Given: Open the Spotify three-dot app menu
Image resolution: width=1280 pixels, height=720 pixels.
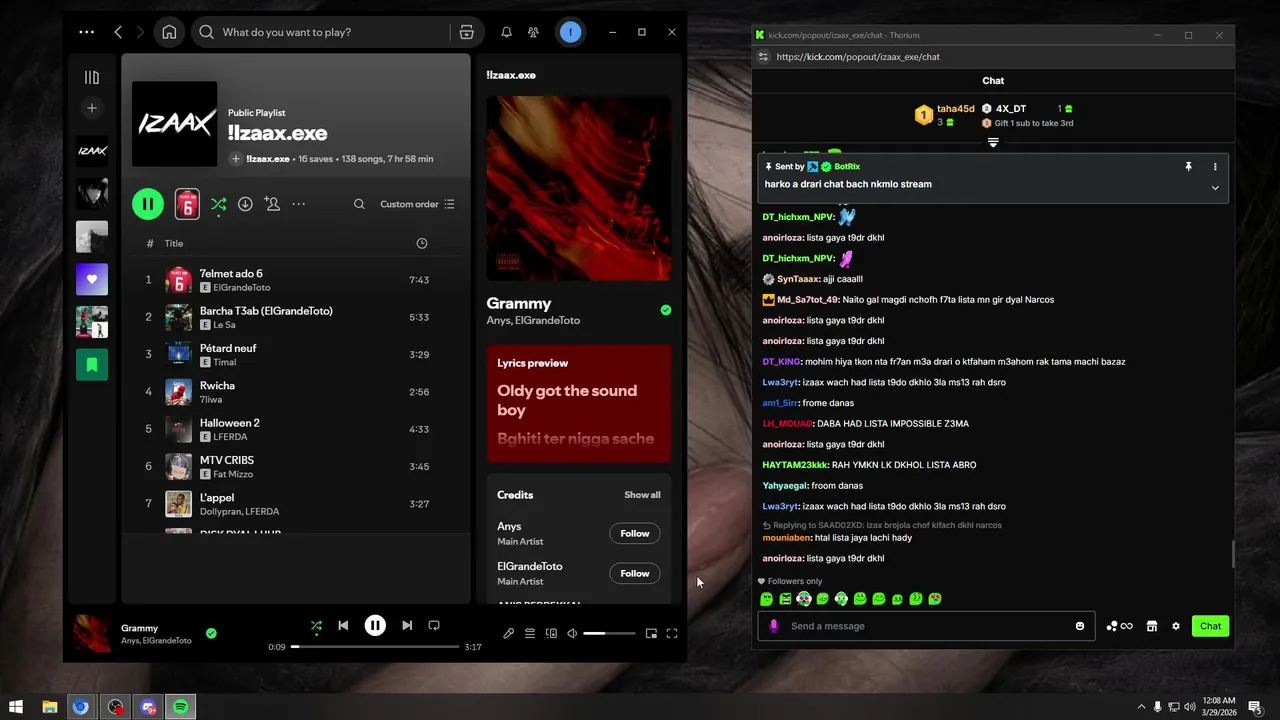Looking at the screenshot, I should (87, 32).
